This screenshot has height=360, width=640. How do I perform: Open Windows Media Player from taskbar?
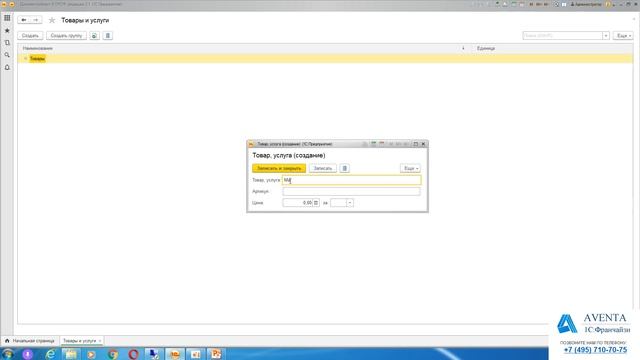(91, 354)
